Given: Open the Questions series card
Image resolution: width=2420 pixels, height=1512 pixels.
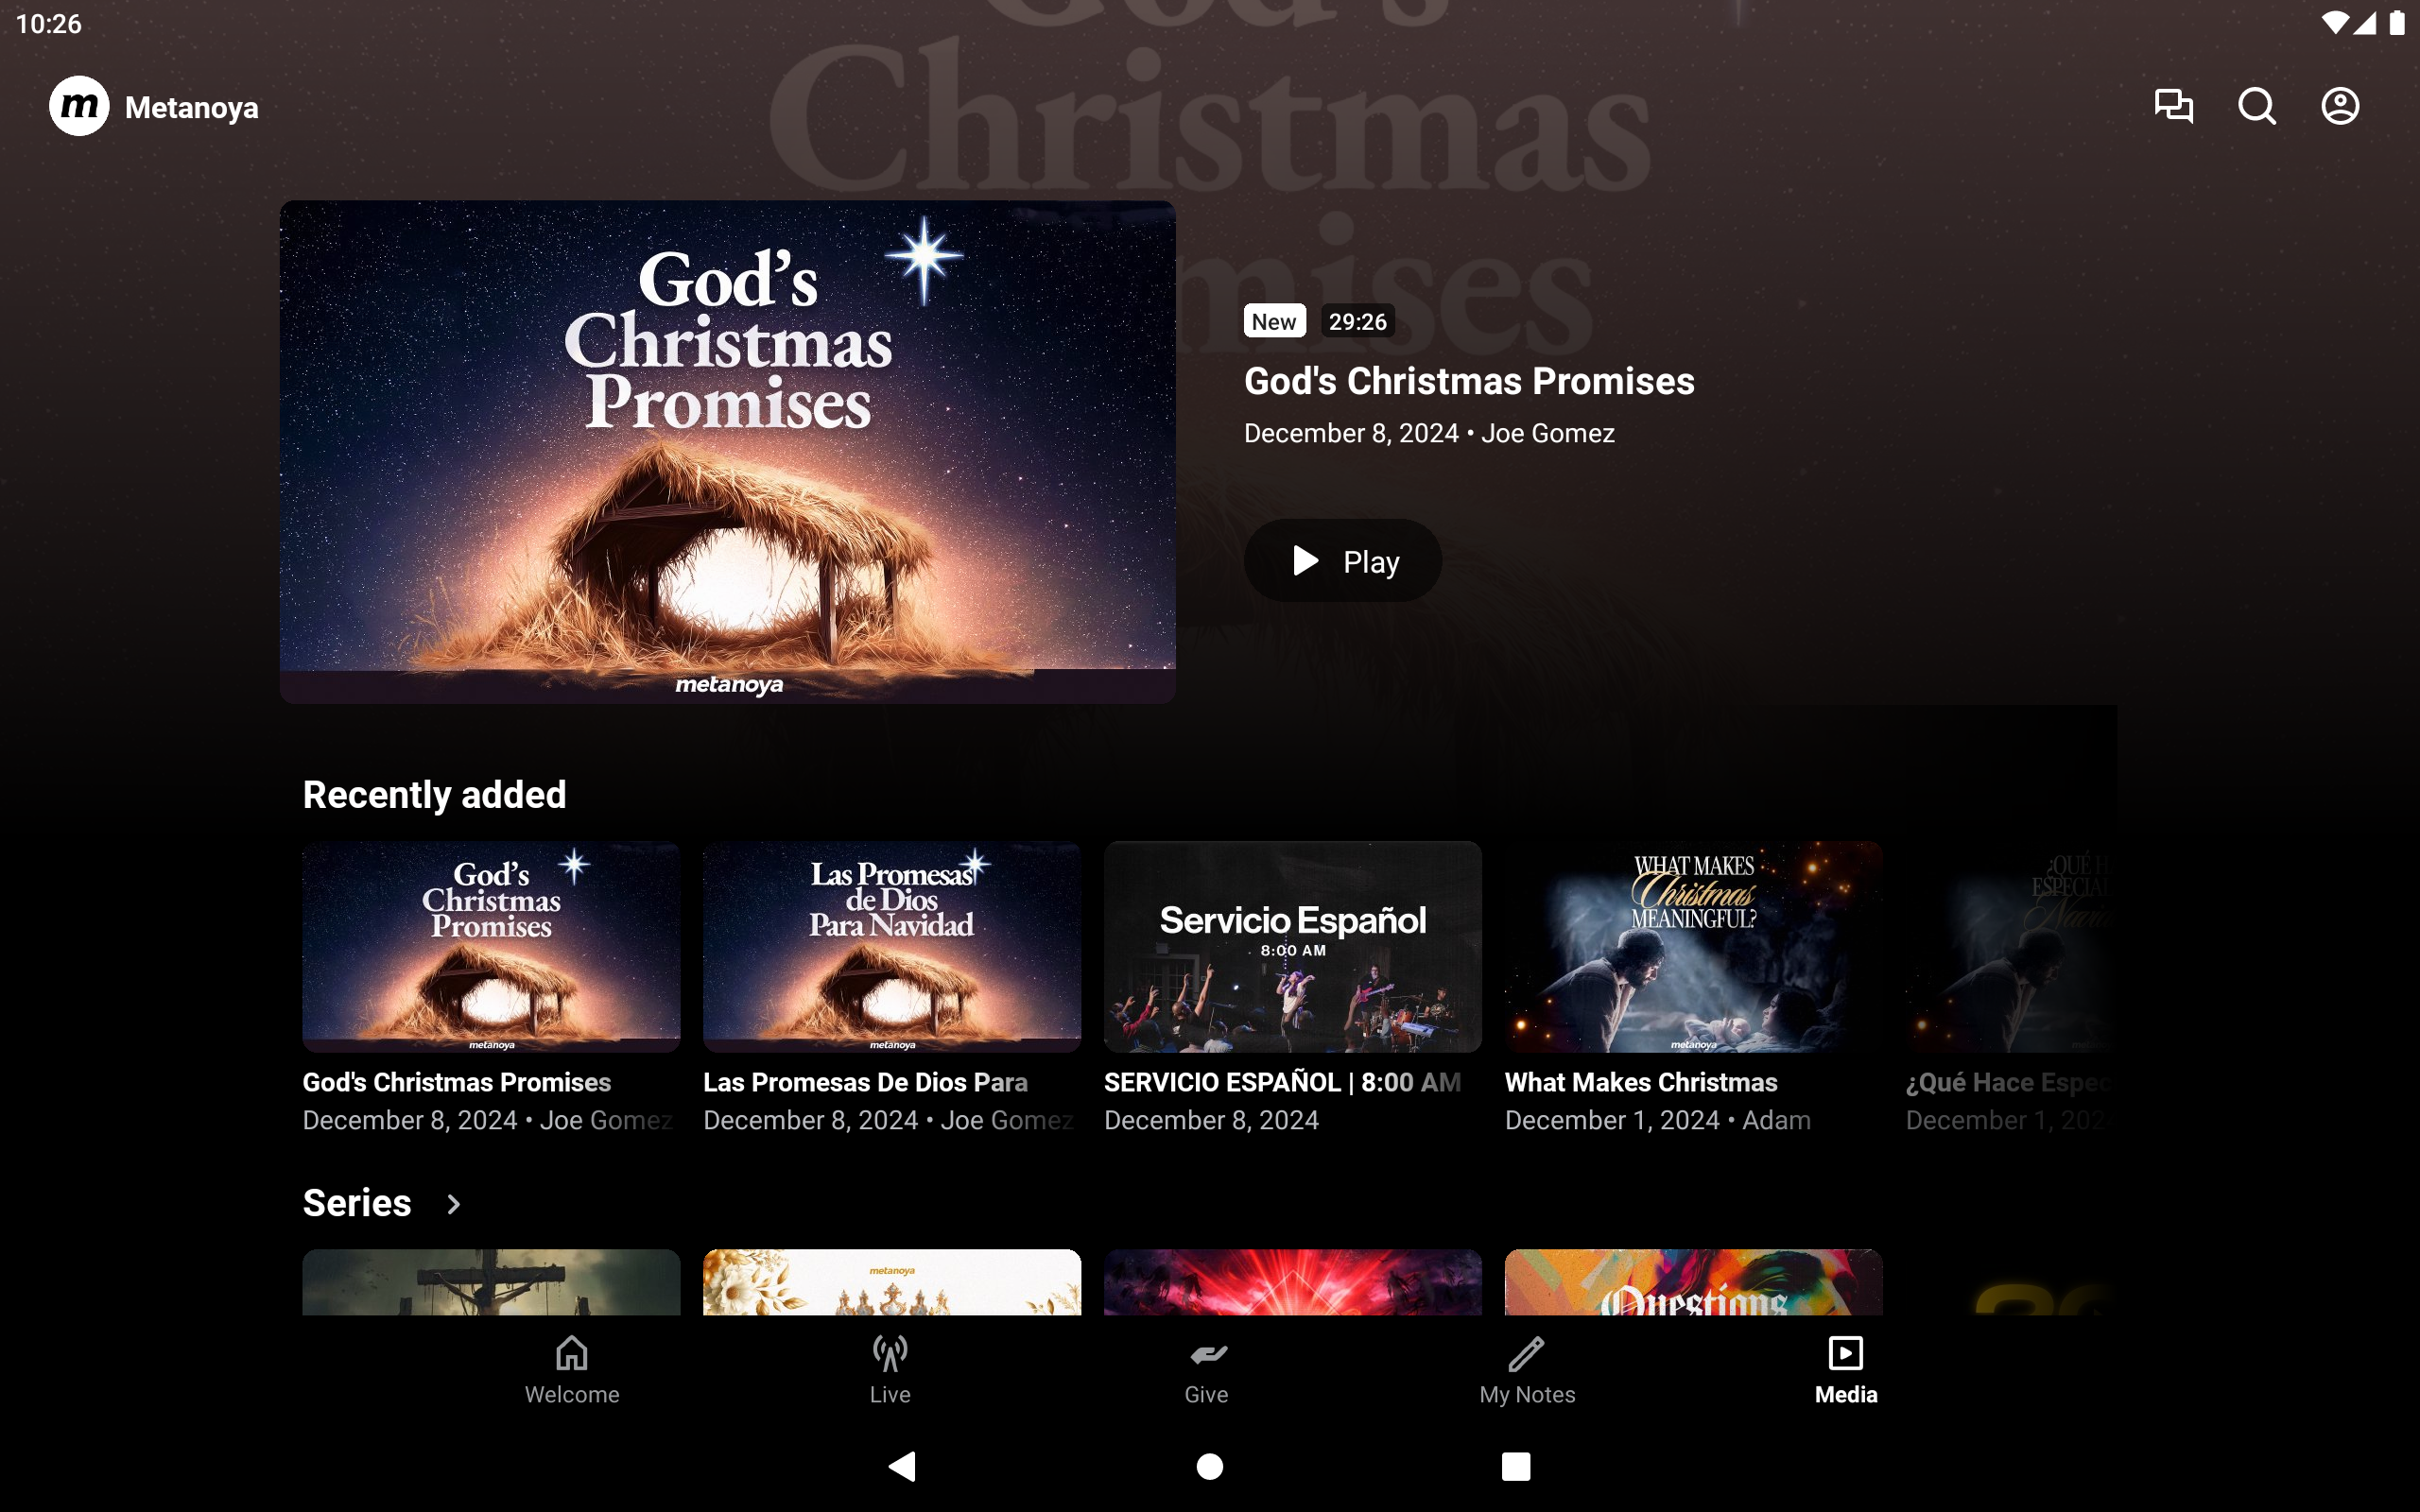Looking at the screenshot, I should (1693, 1282).
